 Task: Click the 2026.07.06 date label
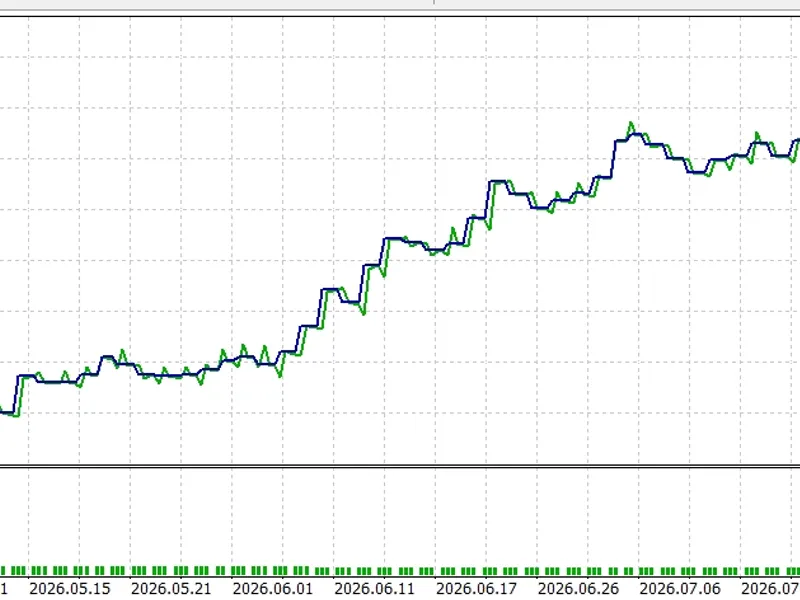click(680, 589)
